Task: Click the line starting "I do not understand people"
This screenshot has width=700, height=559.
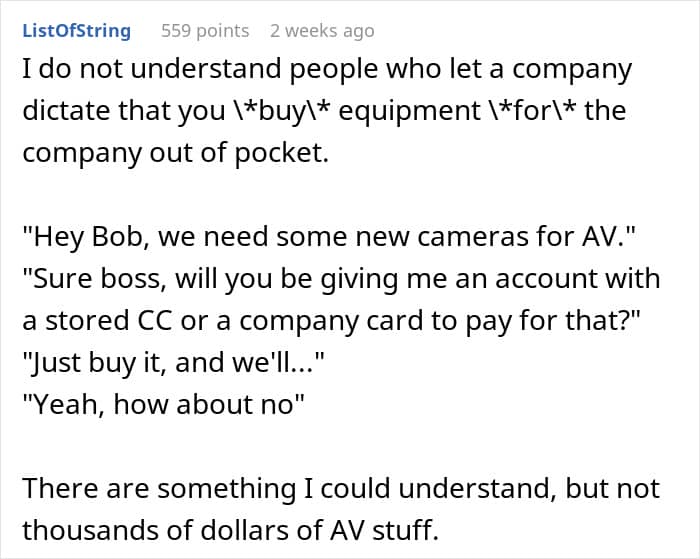Action: pyautogui.click(x=327, y=70)
